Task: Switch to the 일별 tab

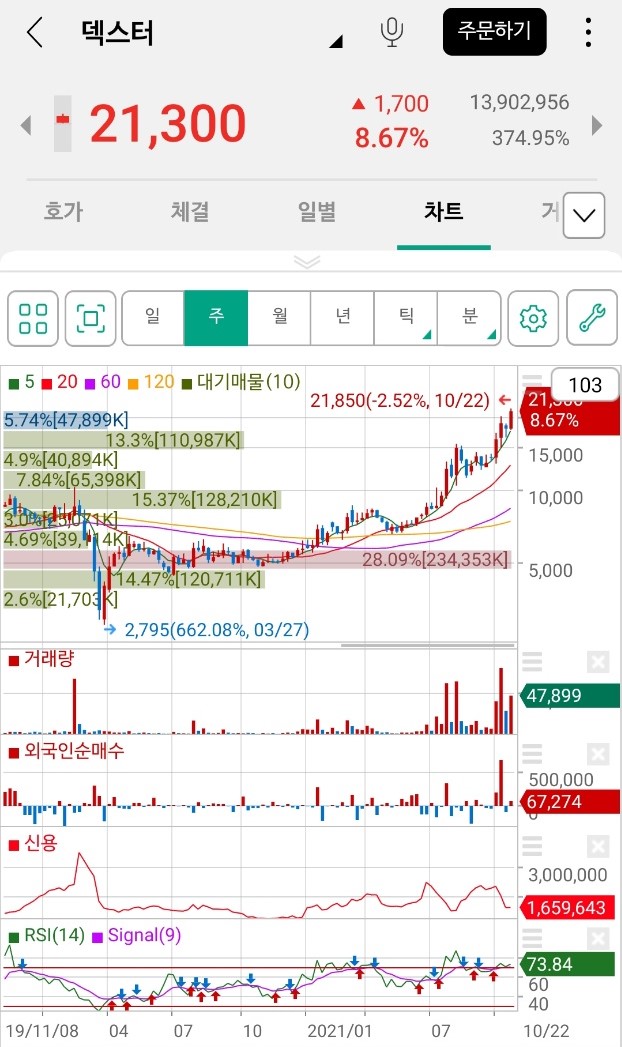Action: click(317, 212)
